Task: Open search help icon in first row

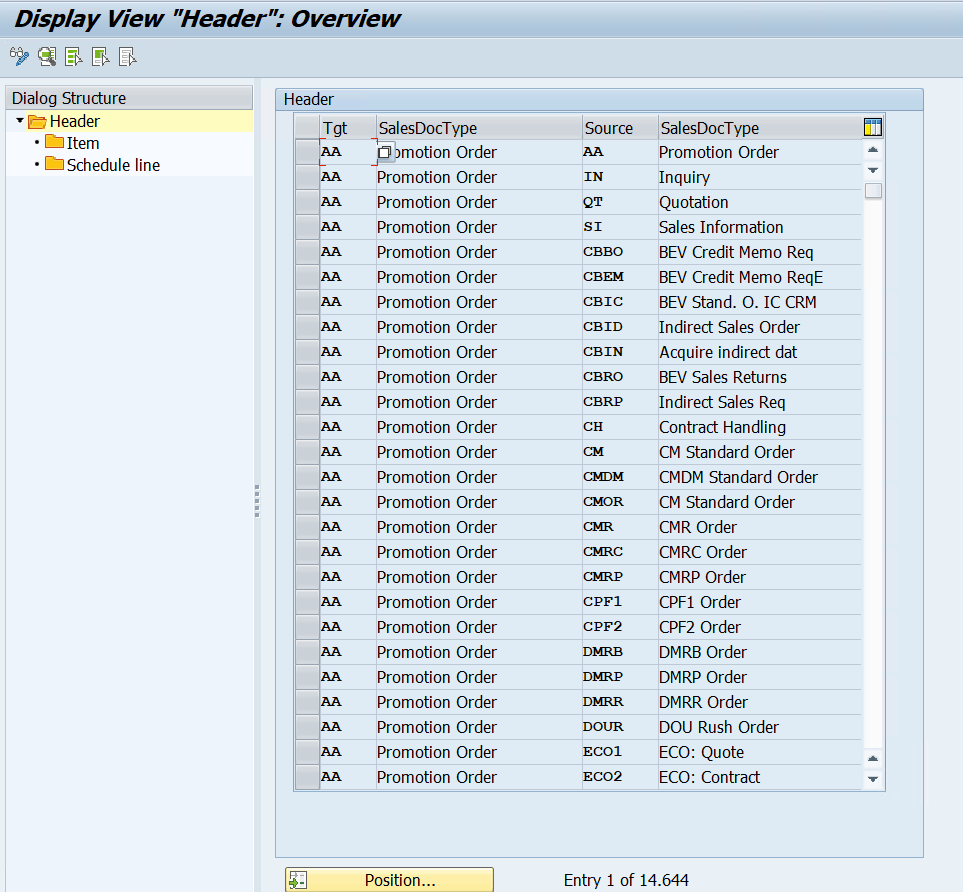Action: 384,152
